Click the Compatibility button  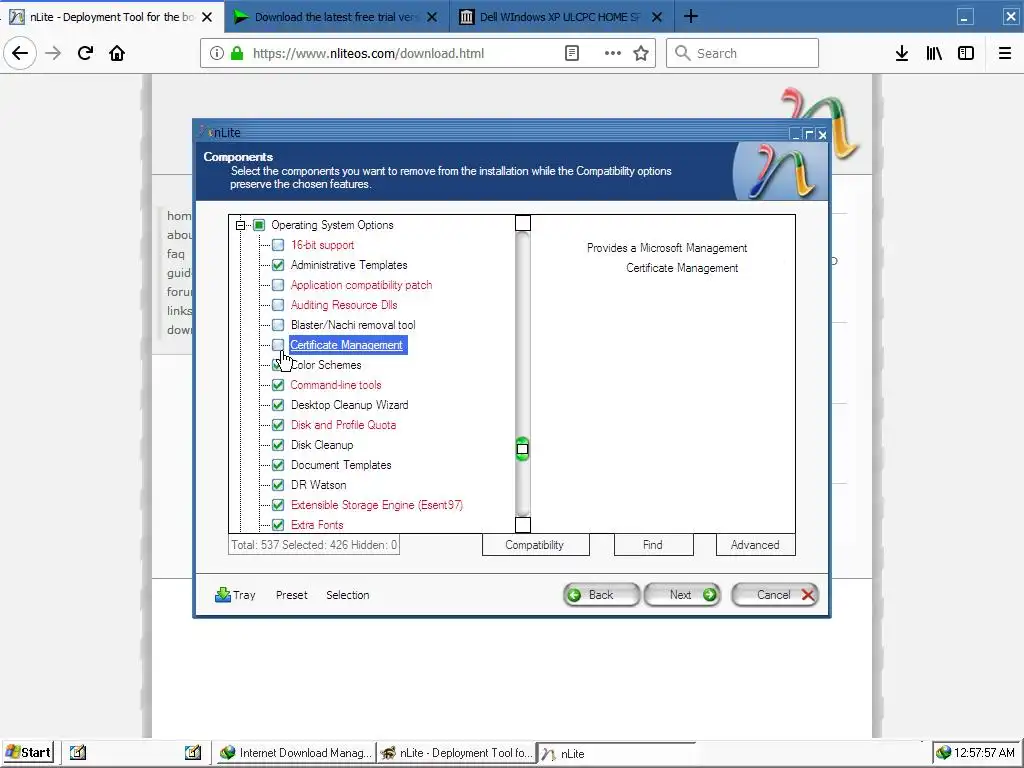pyautogui.click(x=536, y=545)
